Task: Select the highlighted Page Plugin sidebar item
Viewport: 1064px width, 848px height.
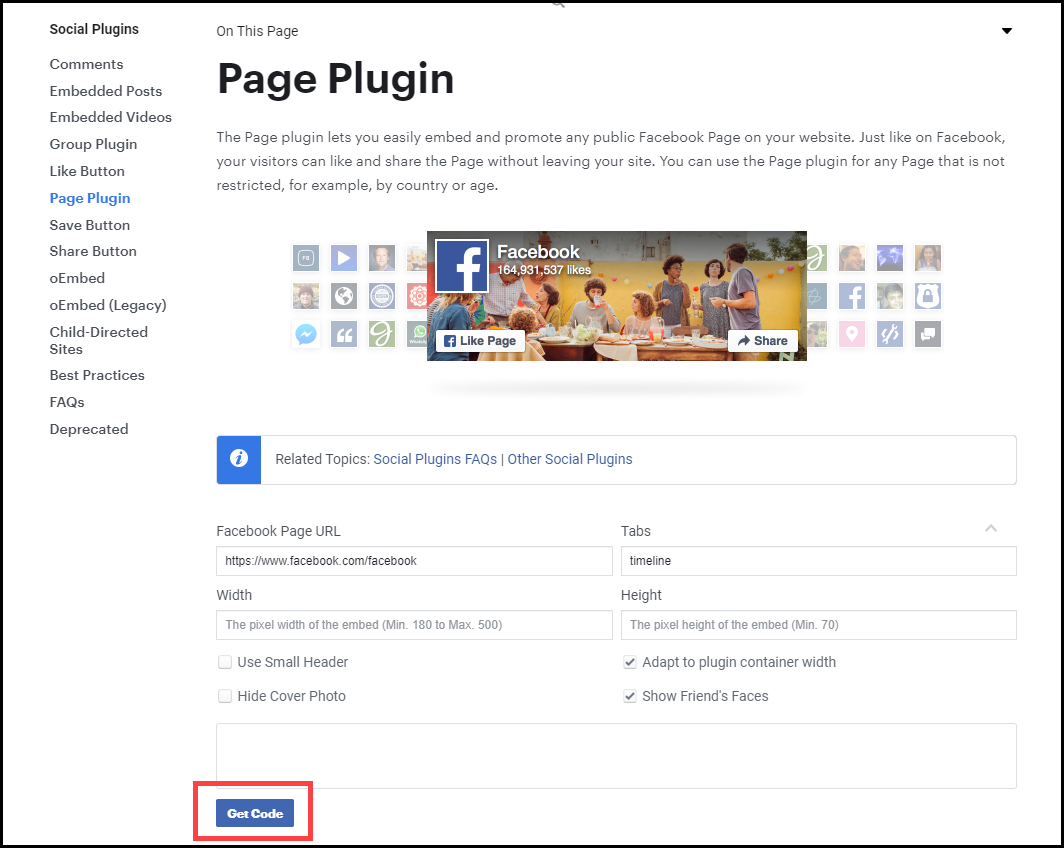Action: tap(90, 198)
